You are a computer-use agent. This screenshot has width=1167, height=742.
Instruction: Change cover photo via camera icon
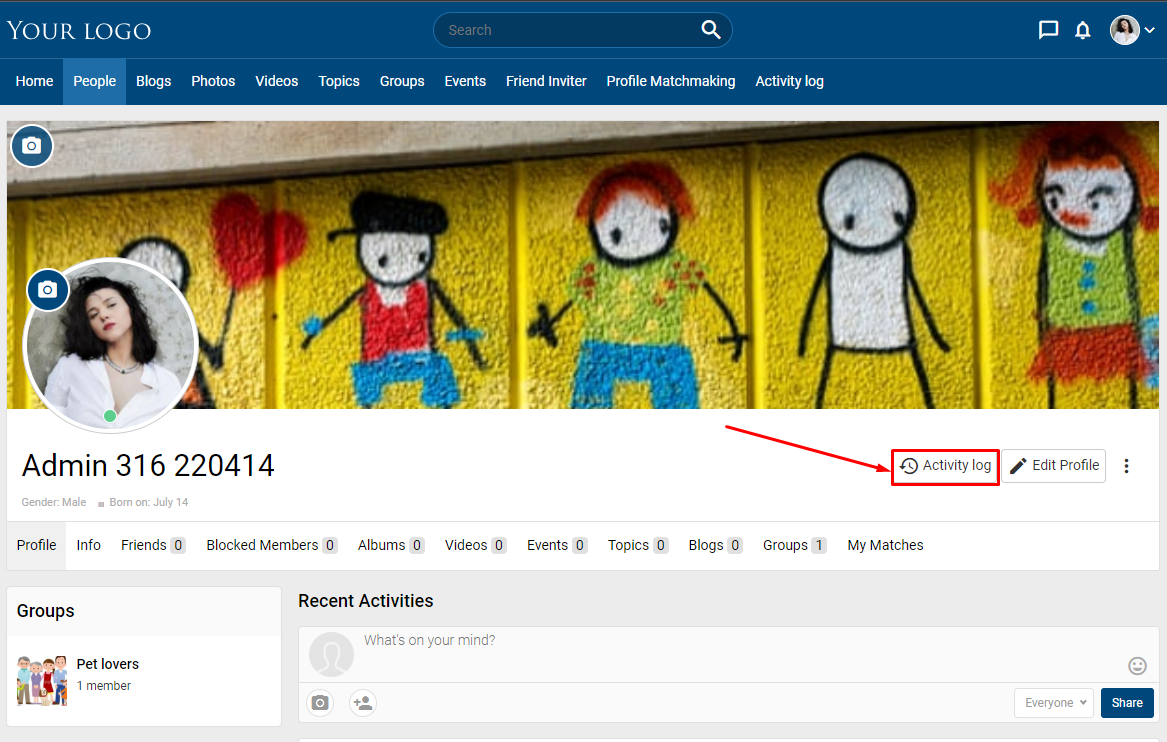(31, 145)
